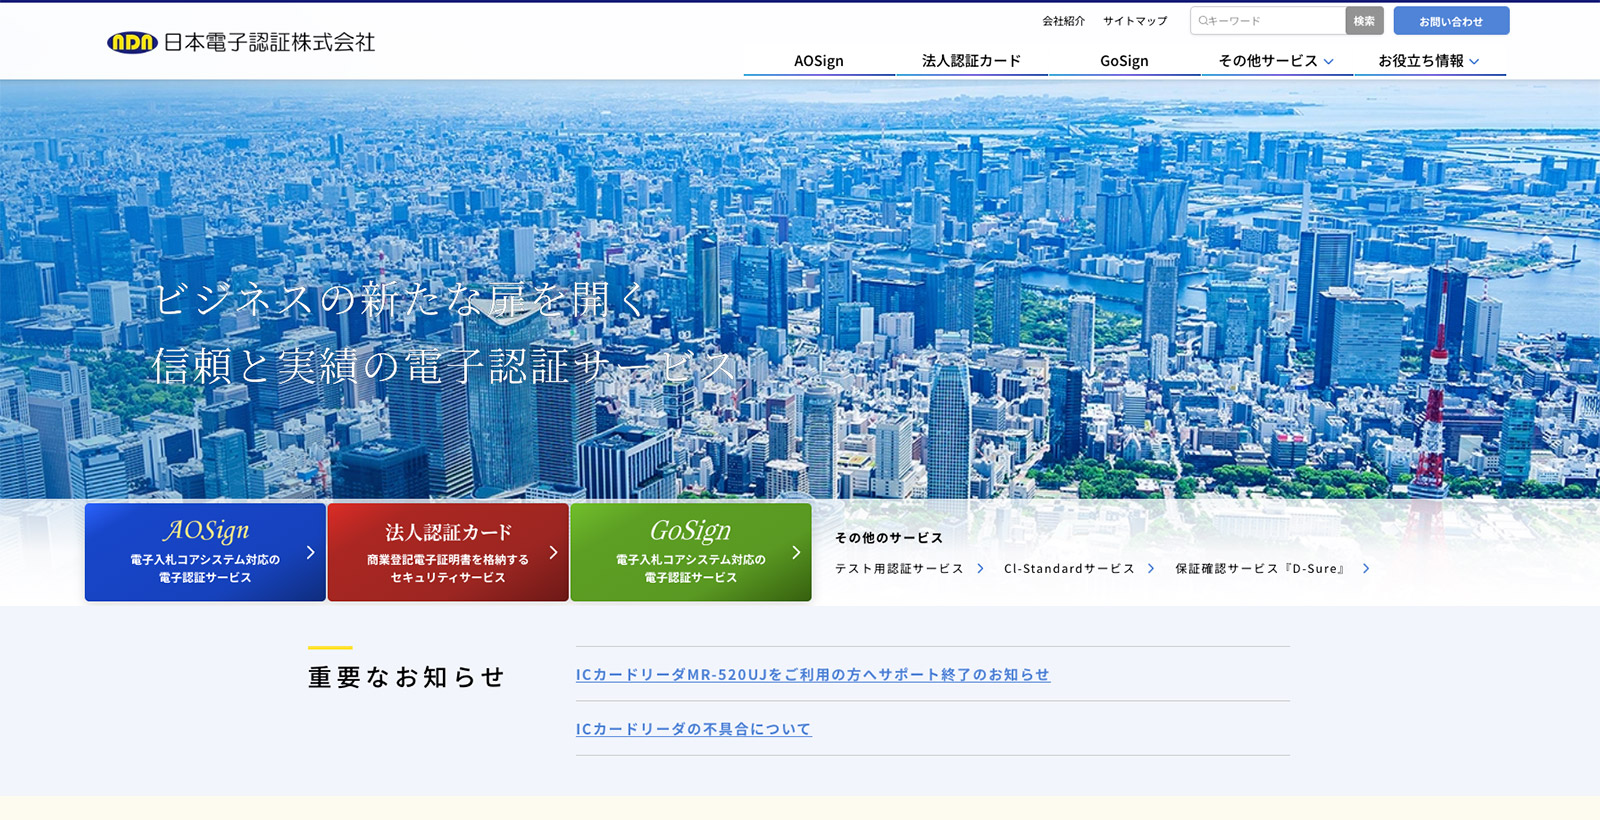The image size is (1600, 820).
Task: Open the テスト用認証サービス link
Action: coord(899,568)
